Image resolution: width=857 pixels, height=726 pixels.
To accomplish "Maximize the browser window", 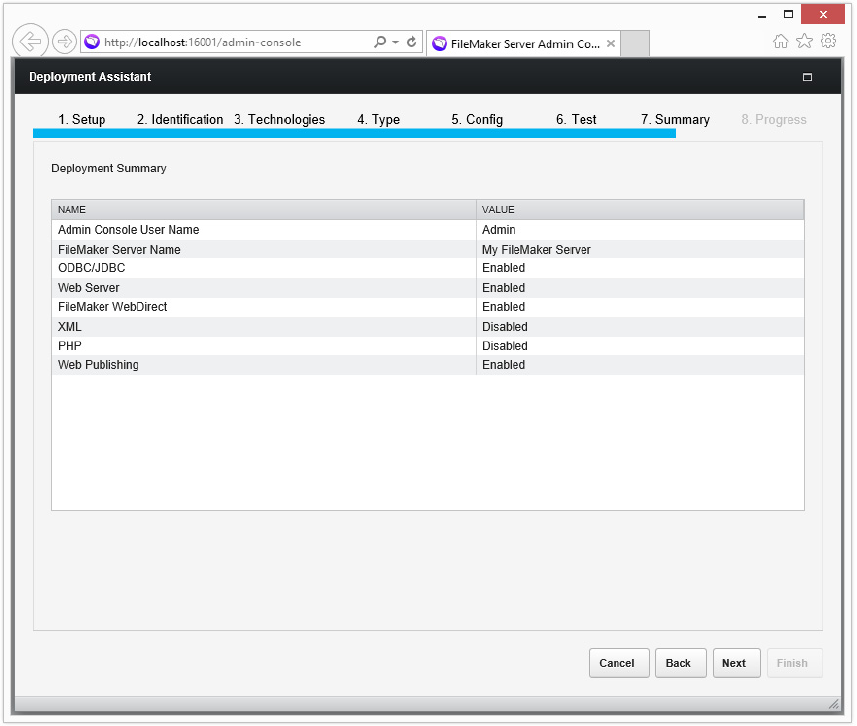I will click(788, 15).
